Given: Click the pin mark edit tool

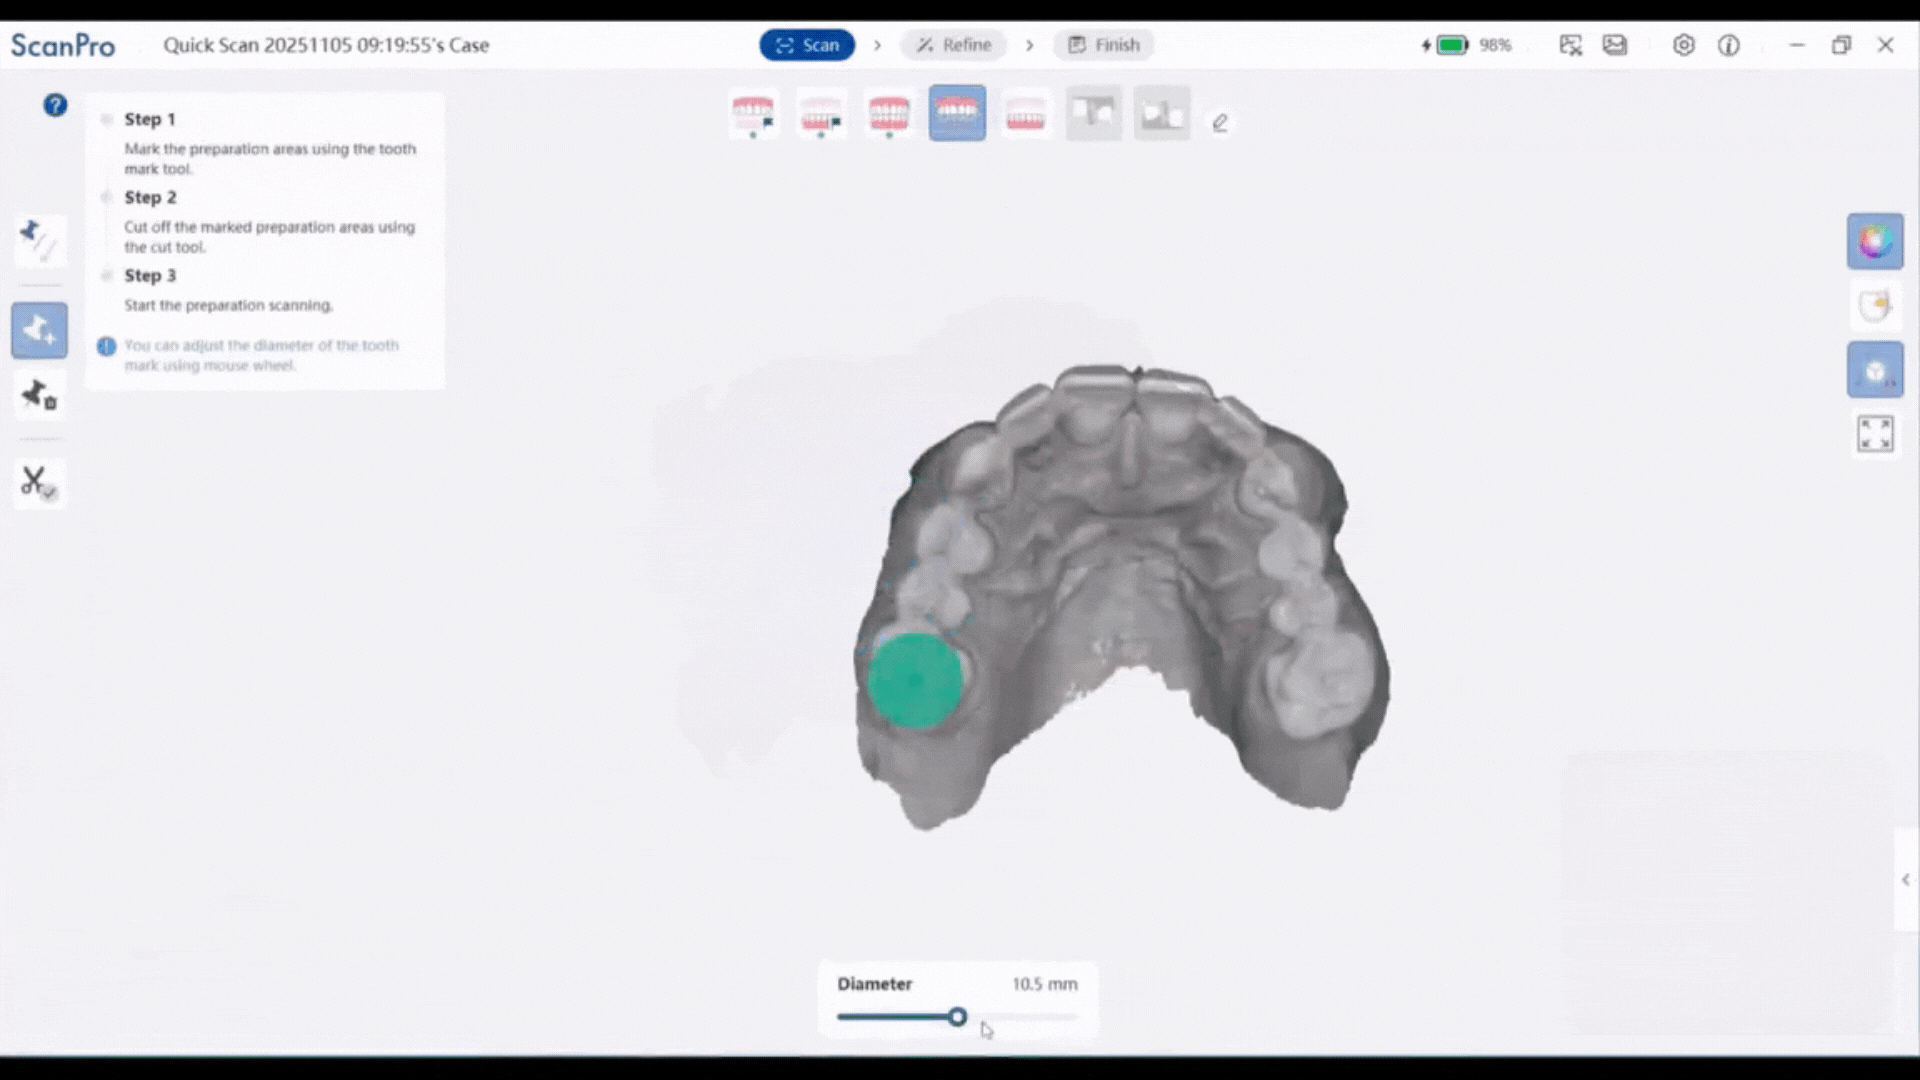Looking at the screenshot, I should tap(39, 241).
